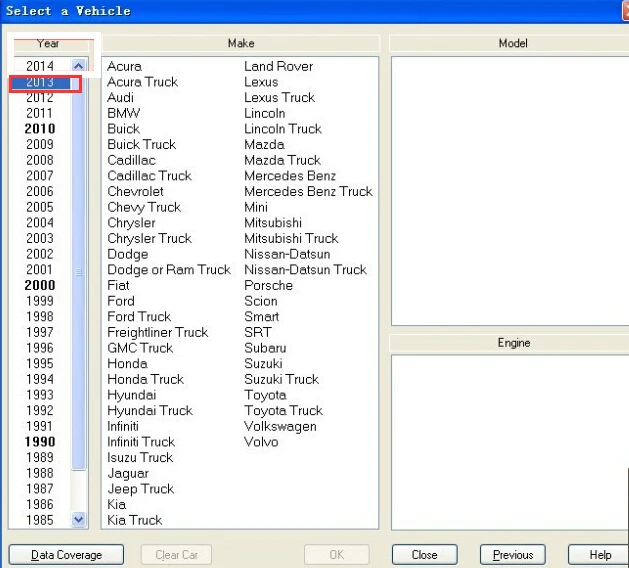This screenshot has height=568, width=629.
Task: Click the year list scrollbar thumb
Action: 79,272
